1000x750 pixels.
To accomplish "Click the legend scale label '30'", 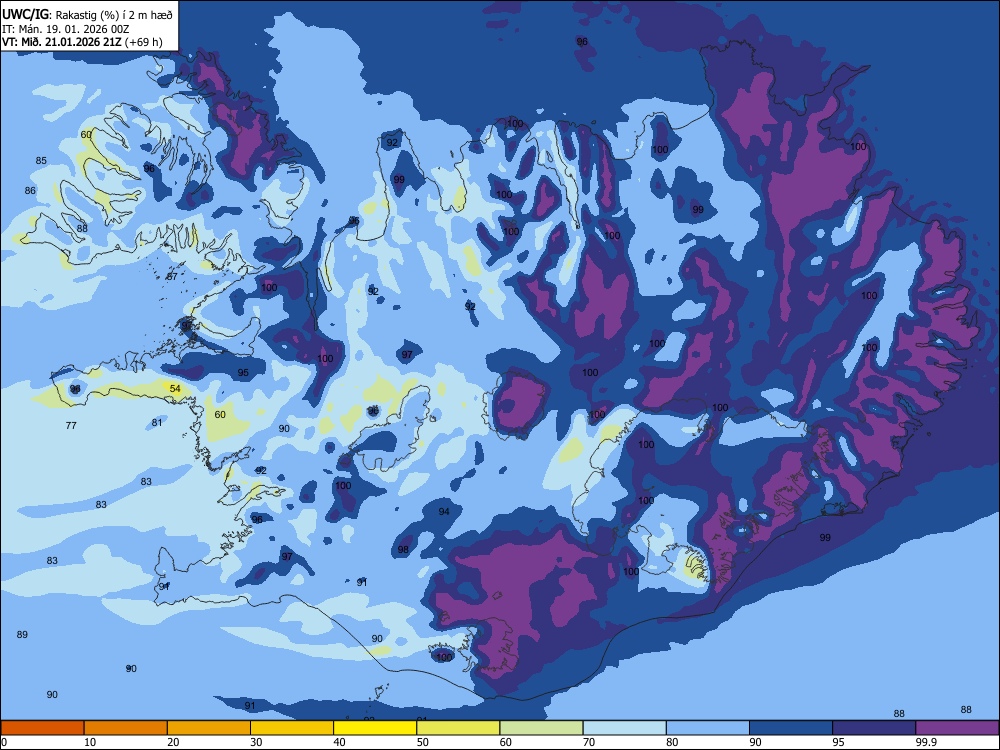I will click(256, 742).
